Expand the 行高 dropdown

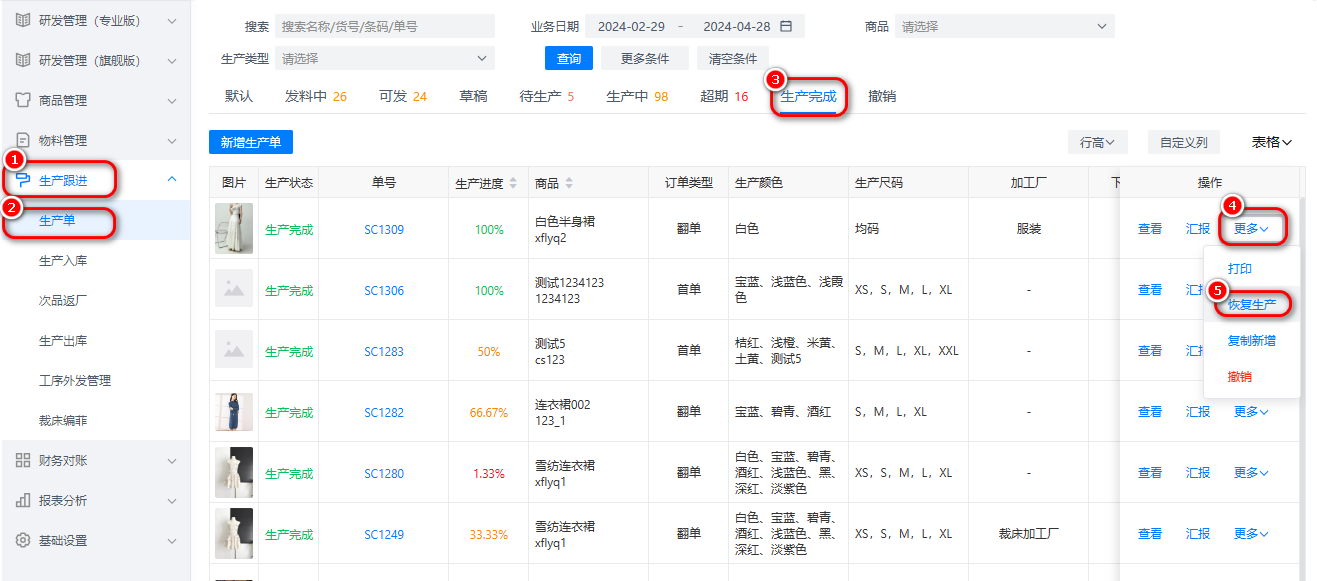1097,143
